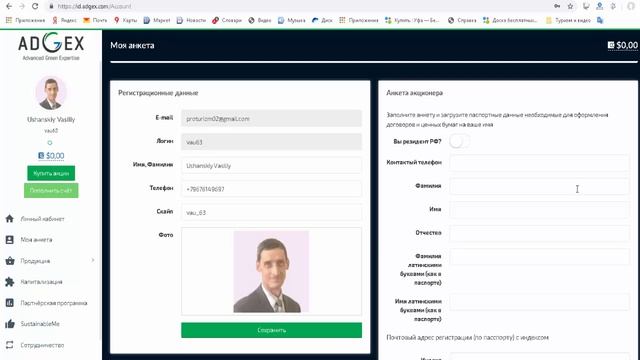The image size is (640, 360).
Task: Click the sidebar $0,00 balance
Action: click(x=51, y=156)
